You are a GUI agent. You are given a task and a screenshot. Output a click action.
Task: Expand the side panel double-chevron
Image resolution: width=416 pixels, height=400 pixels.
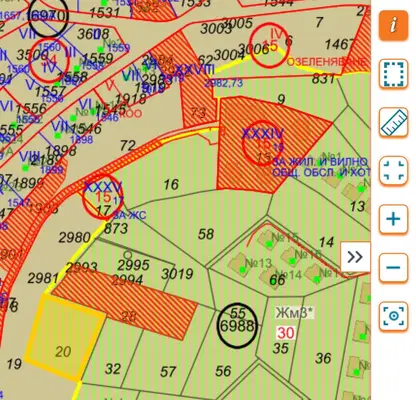click(x=355, y=257)
